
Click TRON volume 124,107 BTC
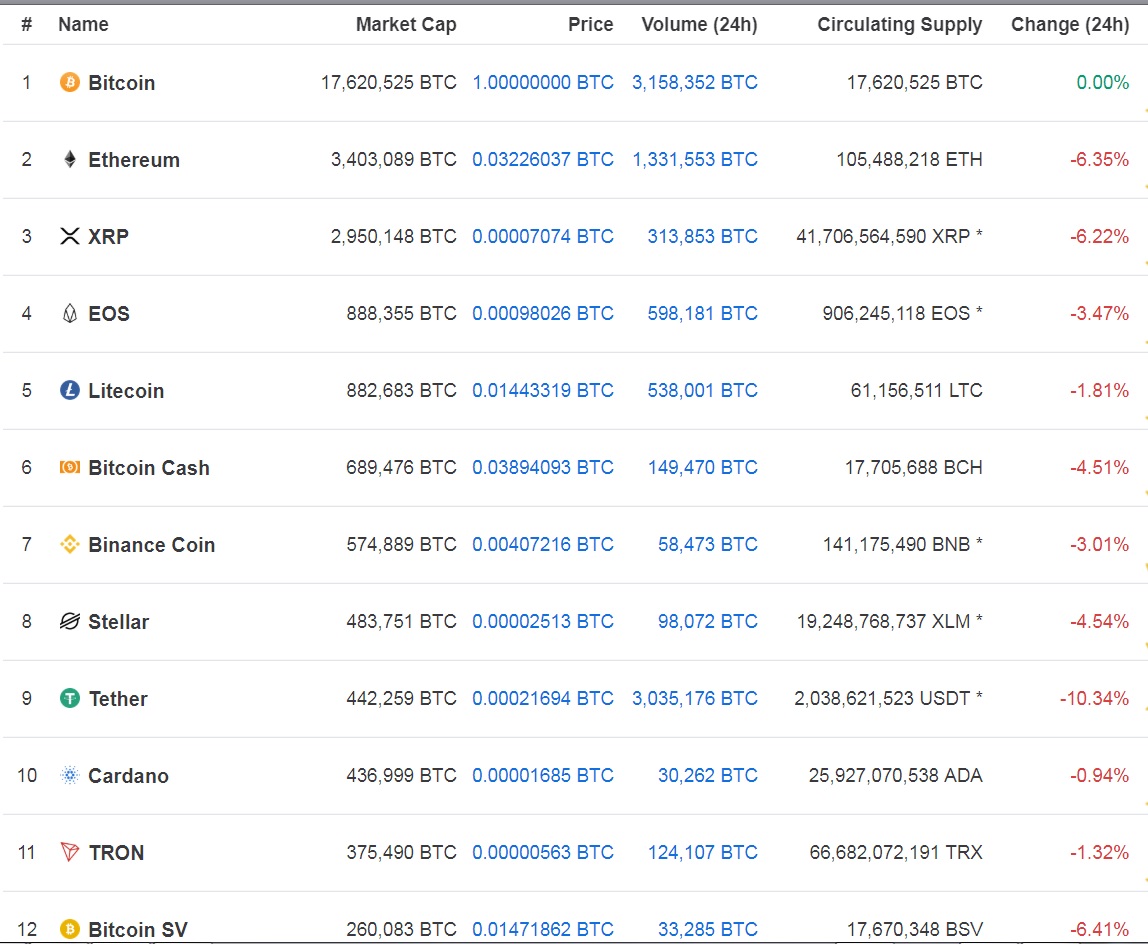coord(702,852)
